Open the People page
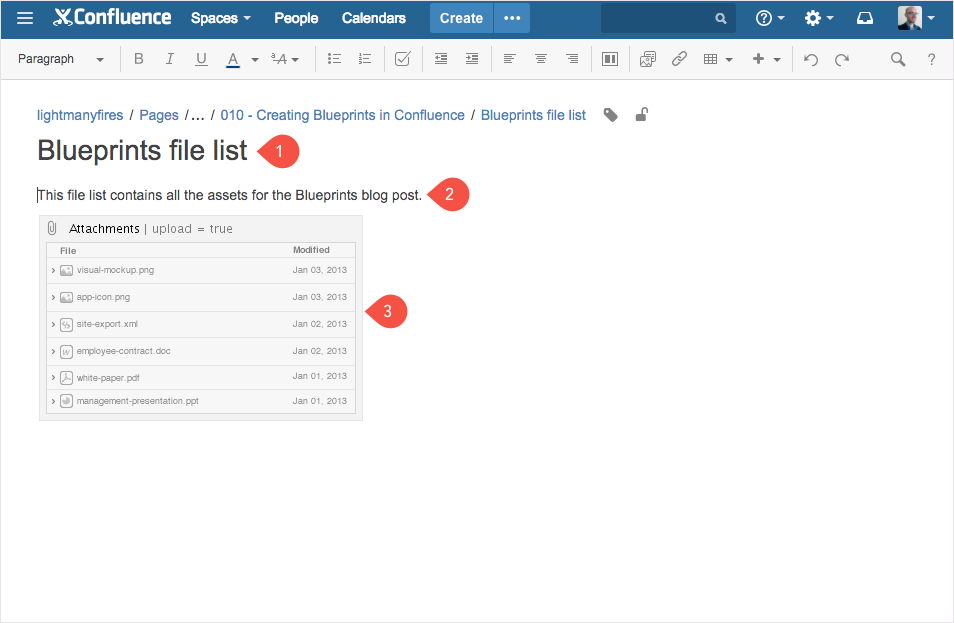This screenshot has height=623, width=954. pos(296,18)
